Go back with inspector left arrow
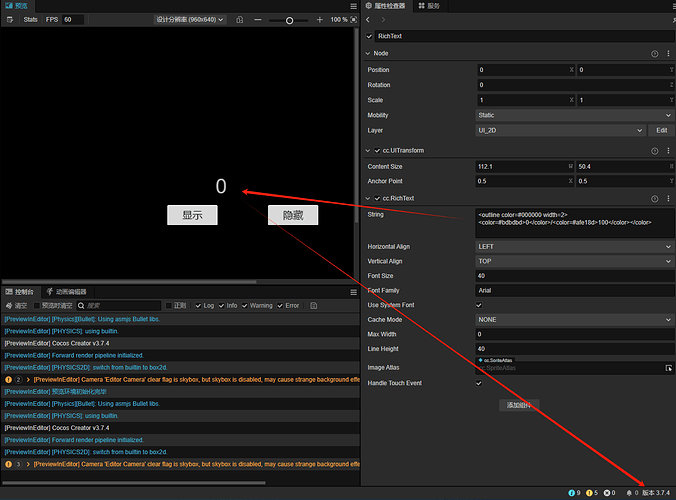 coord(368,20)
